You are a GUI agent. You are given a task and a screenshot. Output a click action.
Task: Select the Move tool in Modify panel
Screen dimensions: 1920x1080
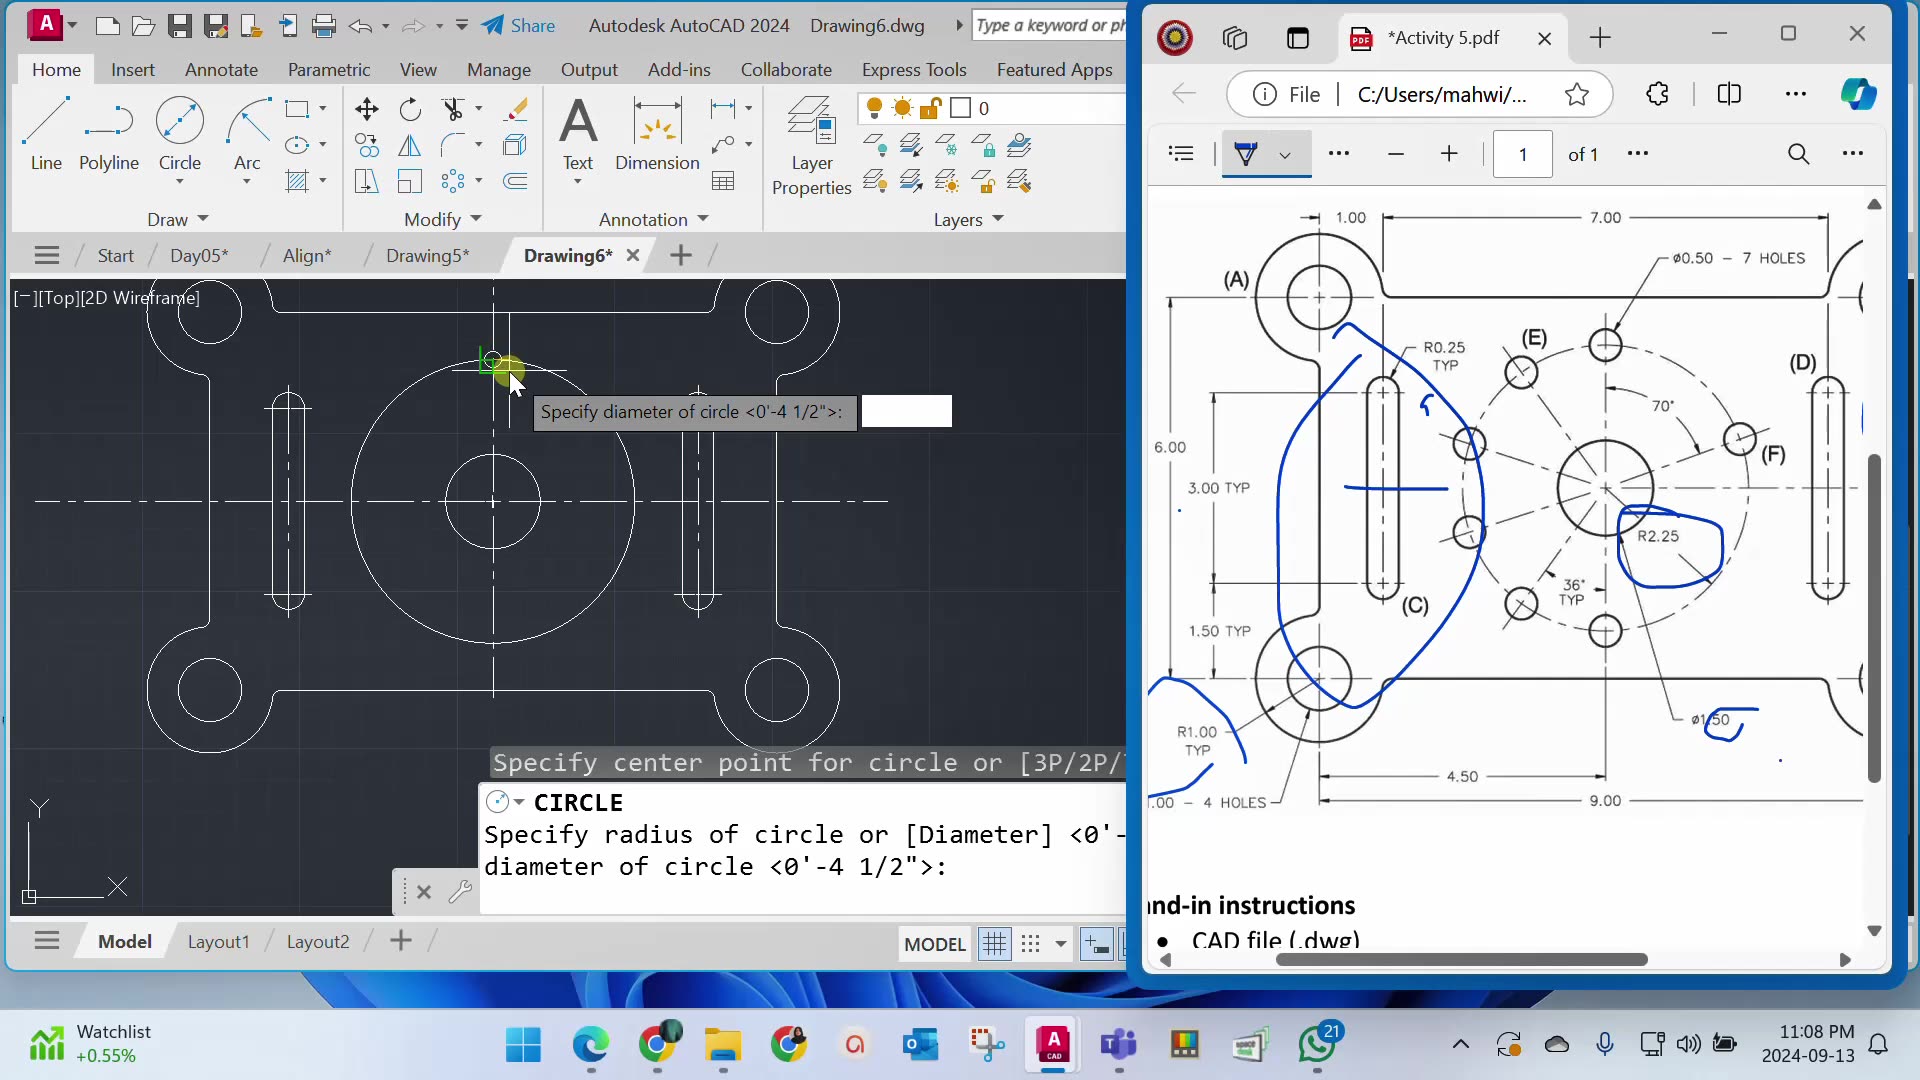[366, 109]
